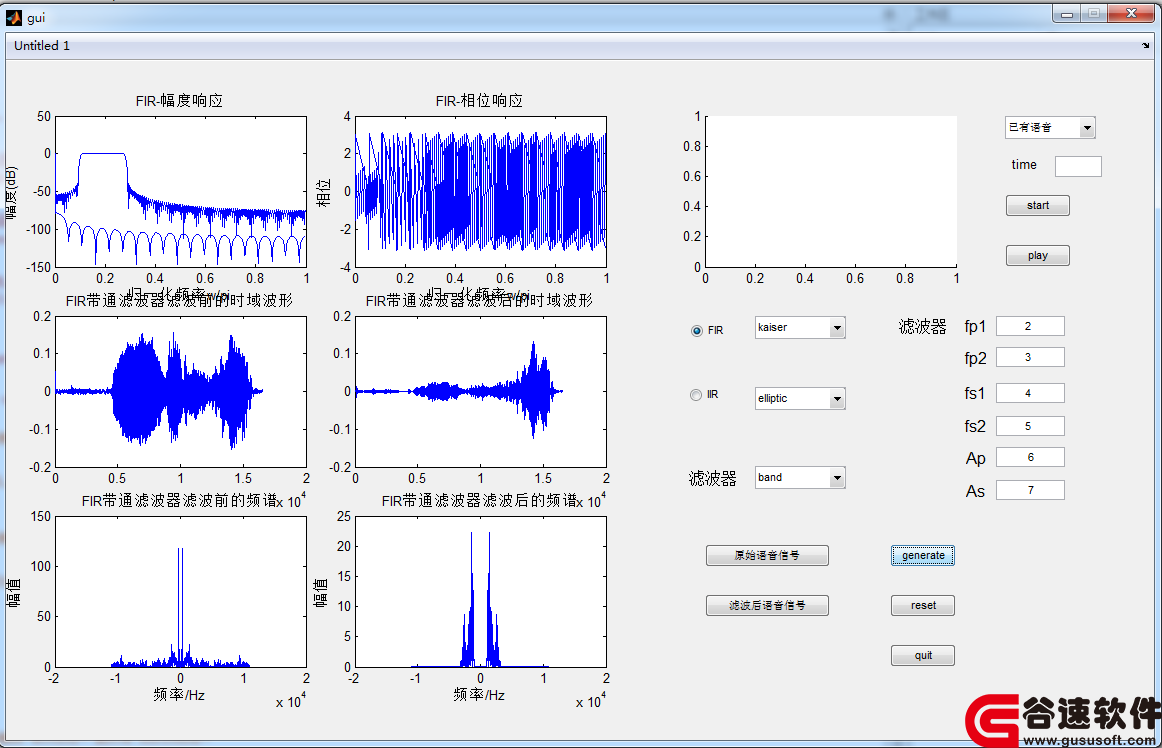Click the post-filter spectrum plot

(481, 592)
